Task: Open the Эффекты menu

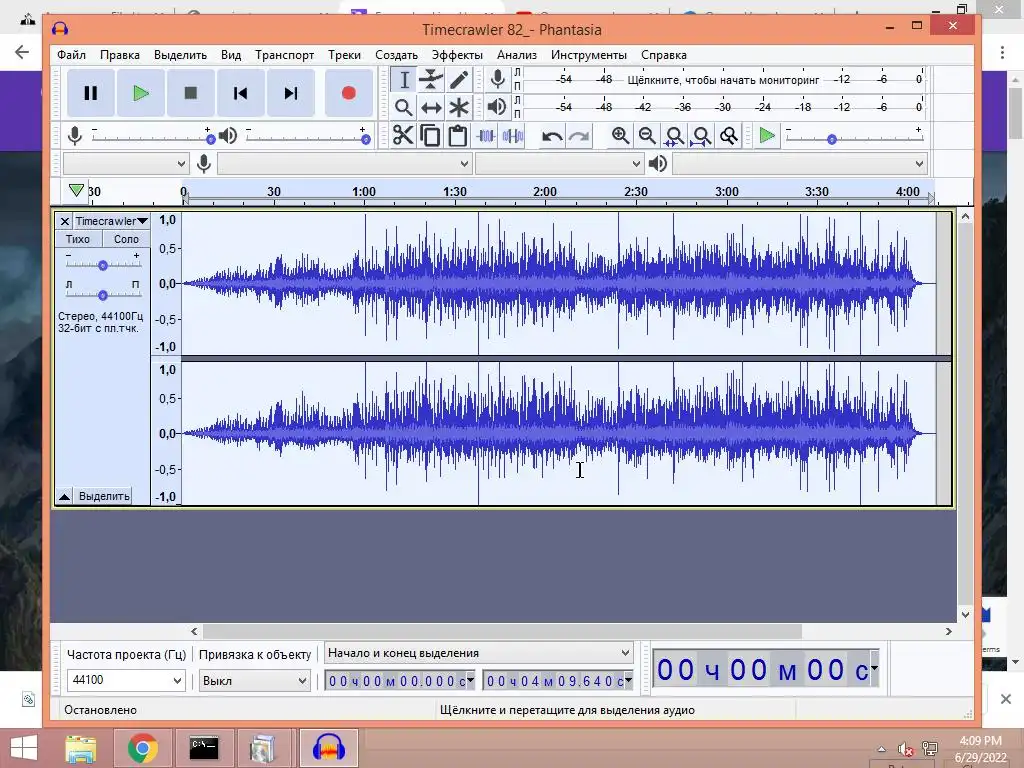Action: (x=457, y=55)
